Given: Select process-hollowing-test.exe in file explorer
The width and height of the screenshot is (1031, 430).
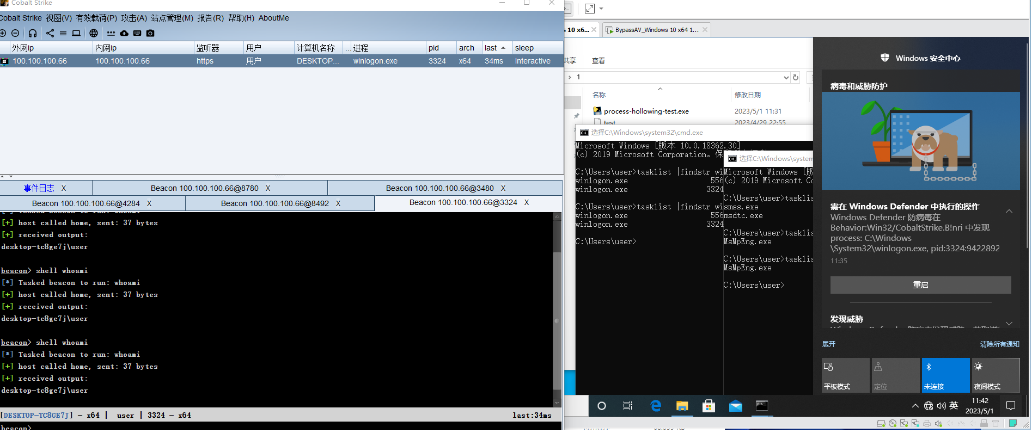Looking at the screenshot, I should (x=646, y=111).
